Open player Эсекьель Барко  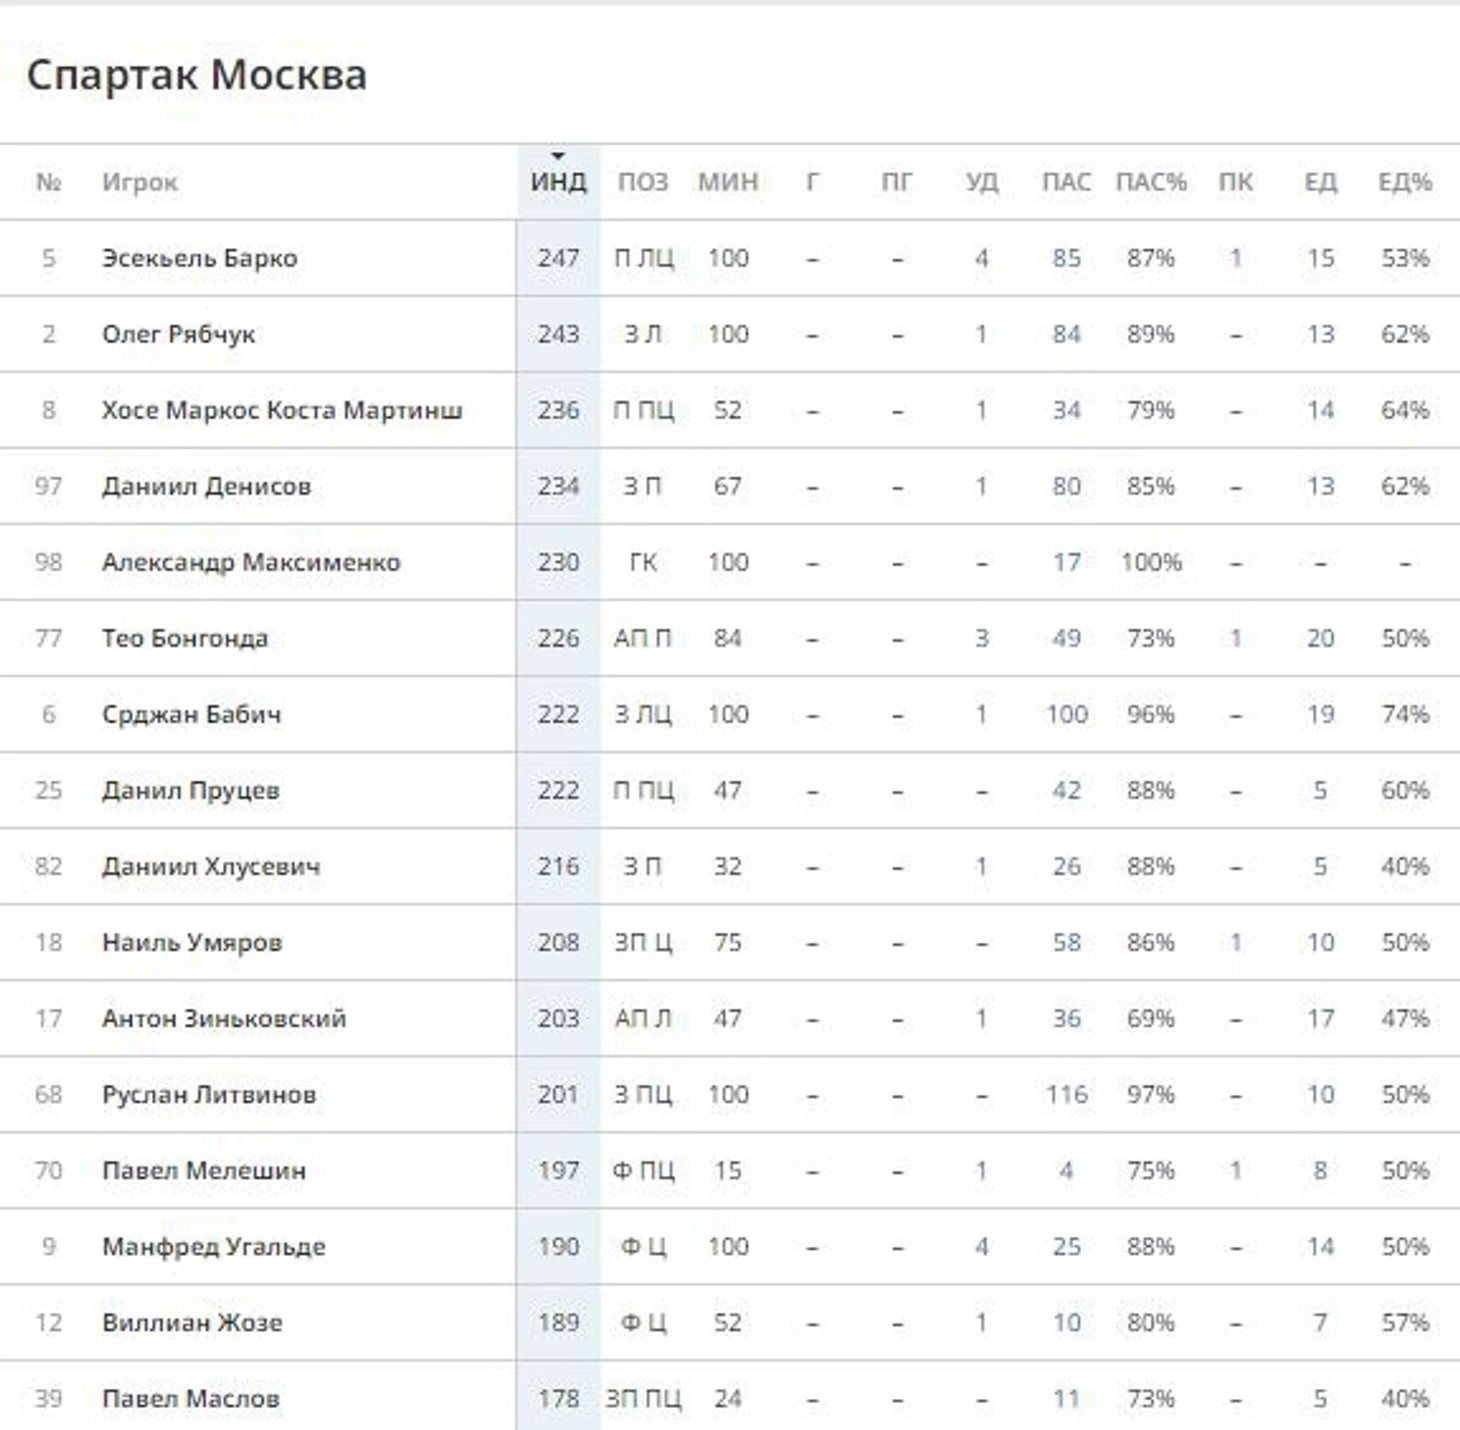click(199, 258)
